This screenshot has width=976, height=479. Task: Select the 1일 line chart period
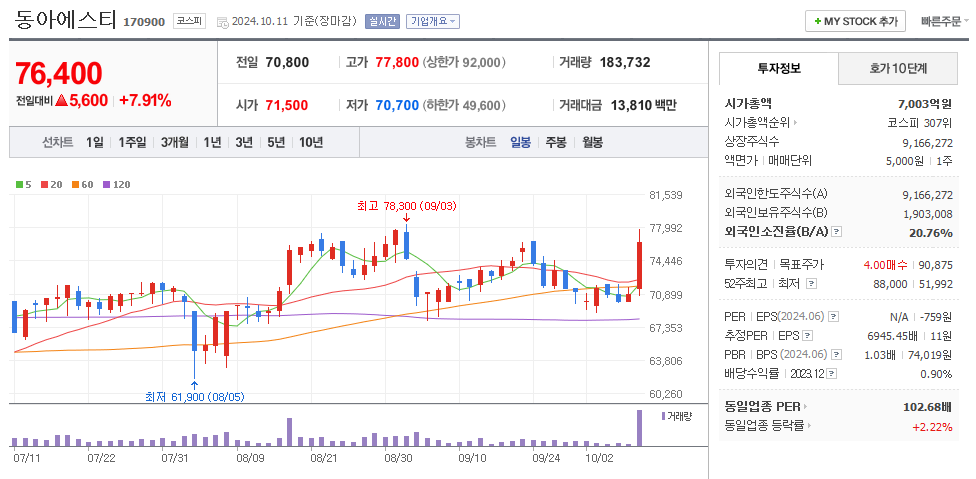click(95, 142)
